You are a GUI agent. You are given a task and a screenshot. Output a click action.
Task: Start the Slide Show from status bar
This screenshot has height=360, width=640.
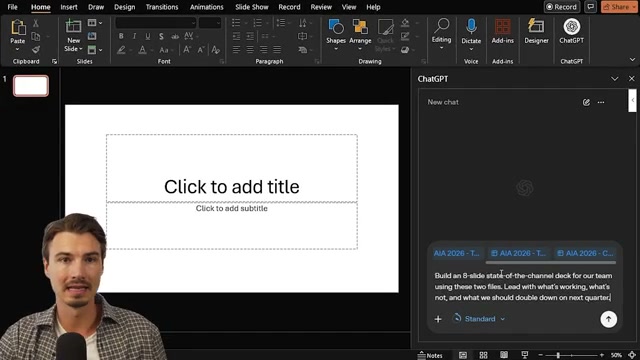click(x=525, y=355)
